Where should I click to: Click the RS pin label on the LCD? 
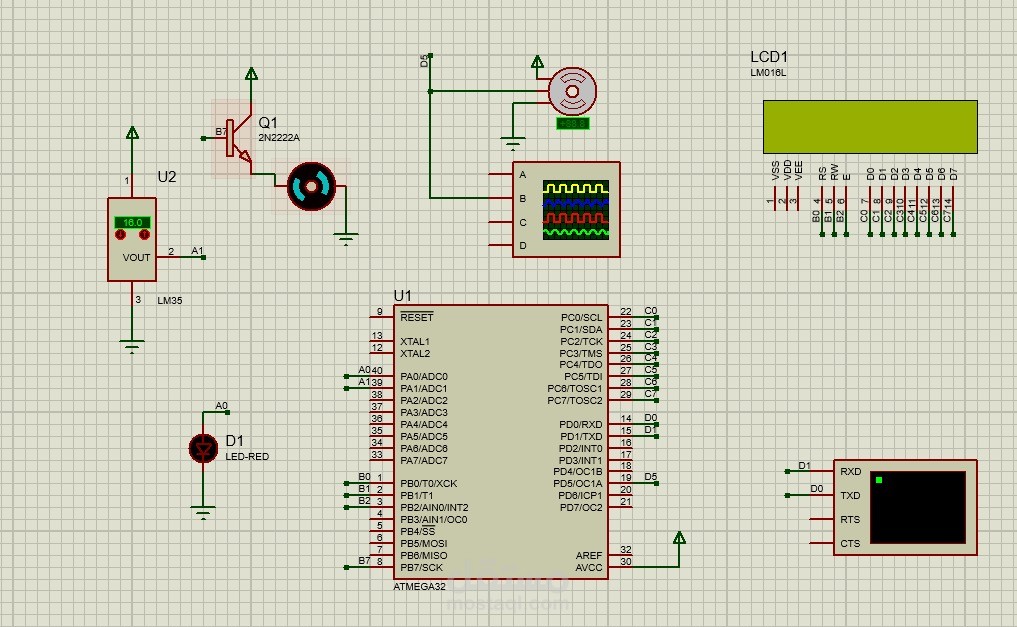[x=822, y=174]
